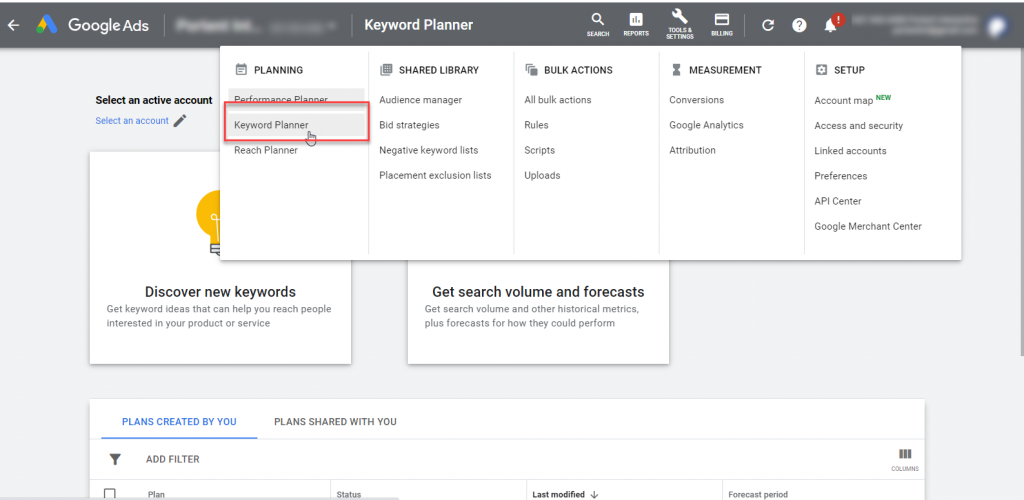Open Google Analytics under Measurement

(706, 125)
